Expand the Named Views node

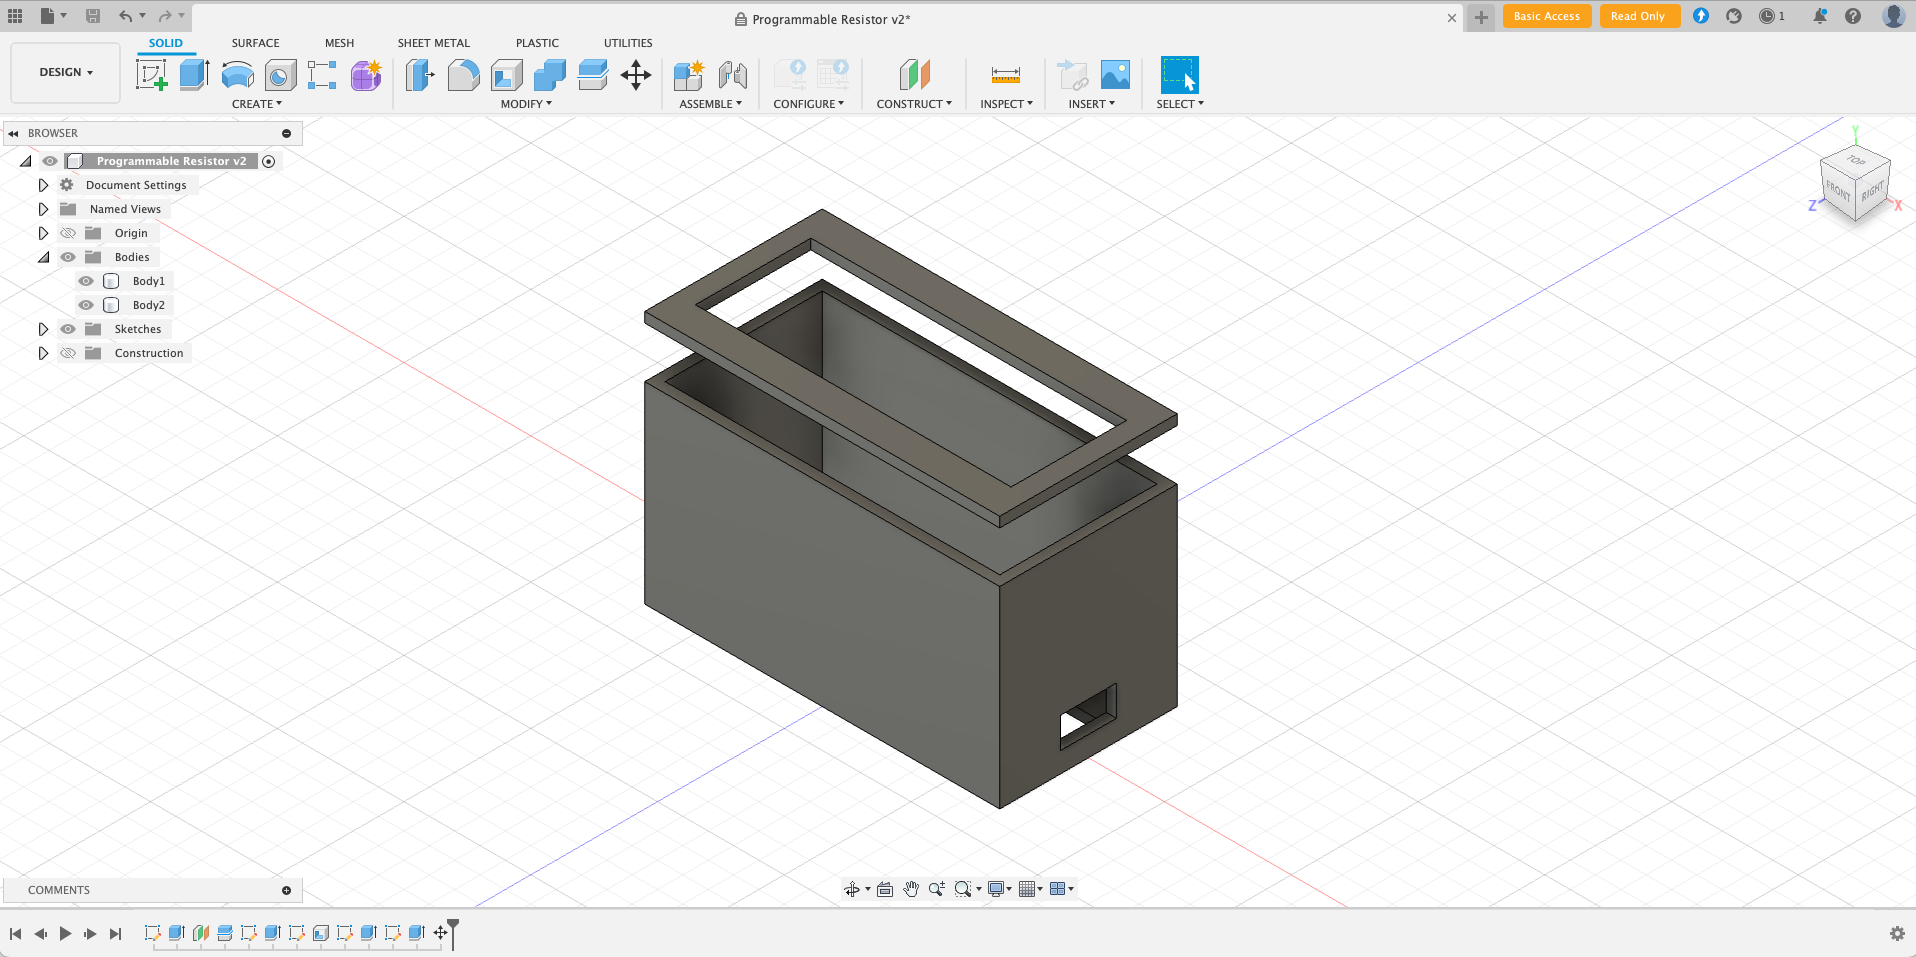tap(43, 209)
